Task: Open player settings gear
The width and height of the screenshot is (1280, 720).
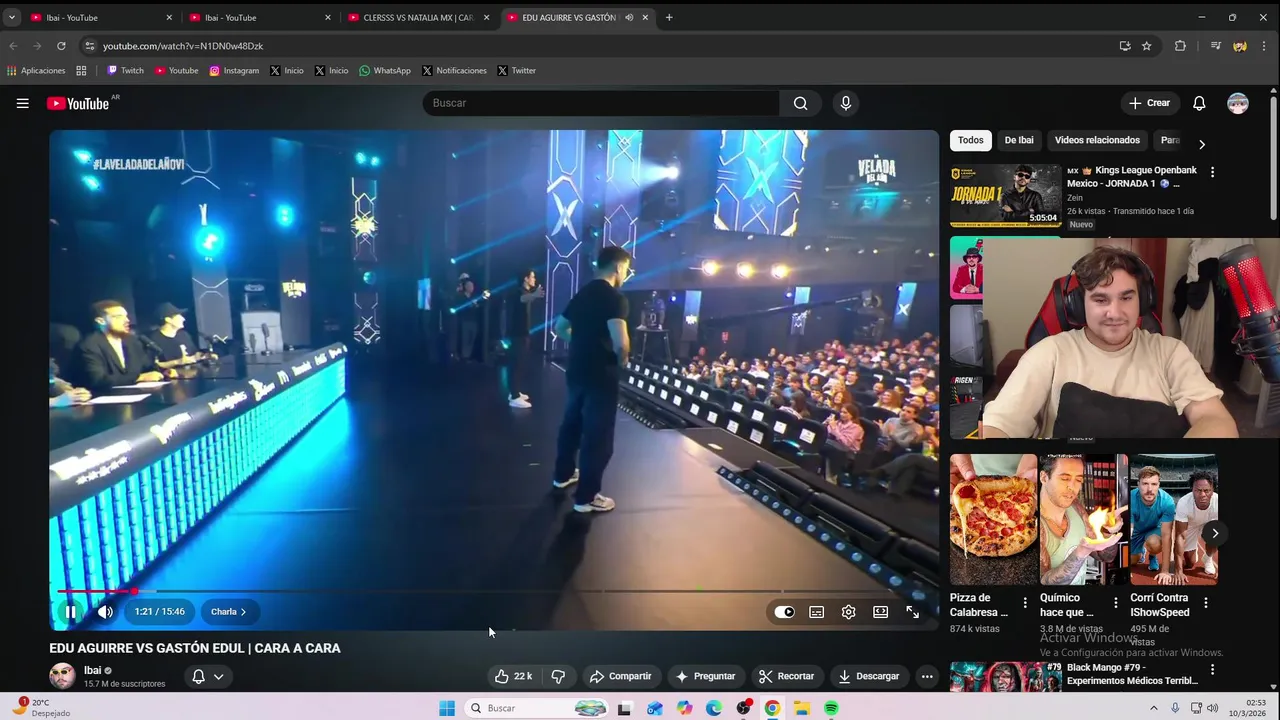Action: click(848, 612)
